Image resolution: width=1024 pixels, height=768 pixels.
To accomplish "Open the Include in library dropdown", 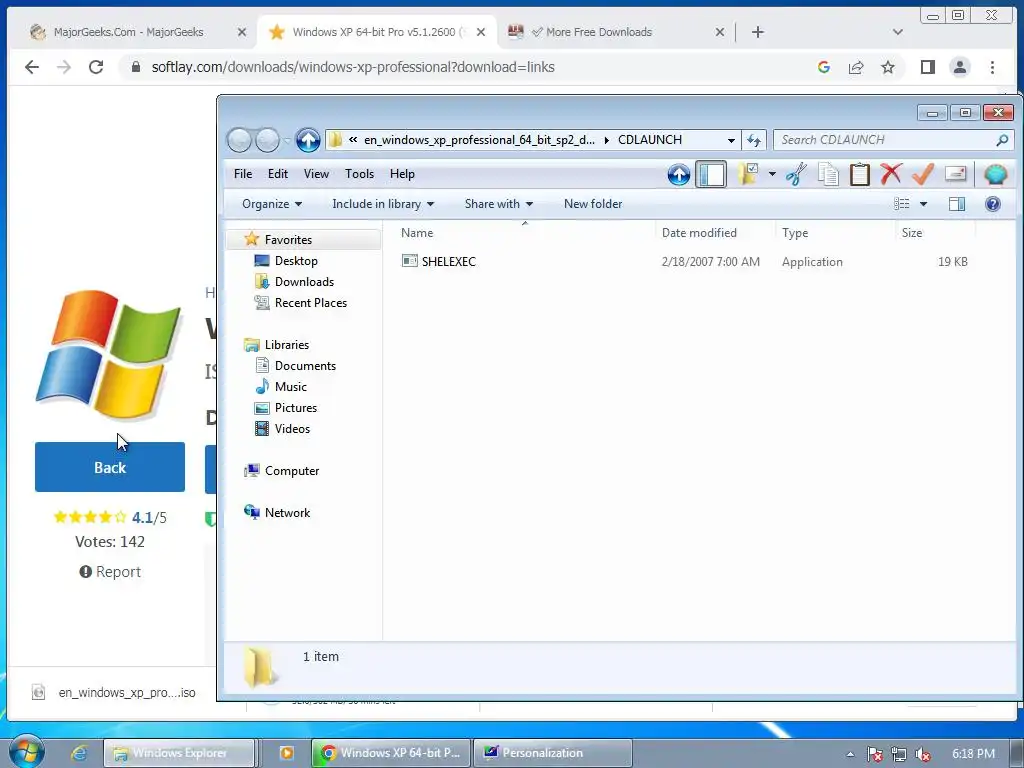I will click(x=383, y=204).
